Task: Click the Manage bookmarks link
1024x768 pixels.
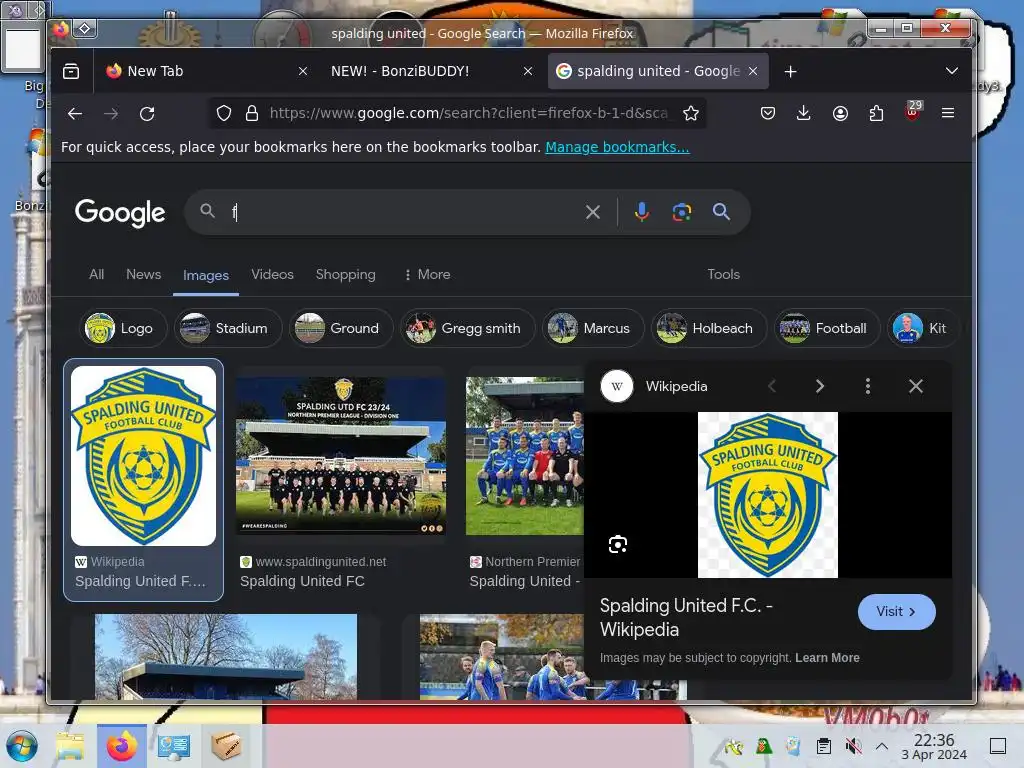Action: pos(617,147)
